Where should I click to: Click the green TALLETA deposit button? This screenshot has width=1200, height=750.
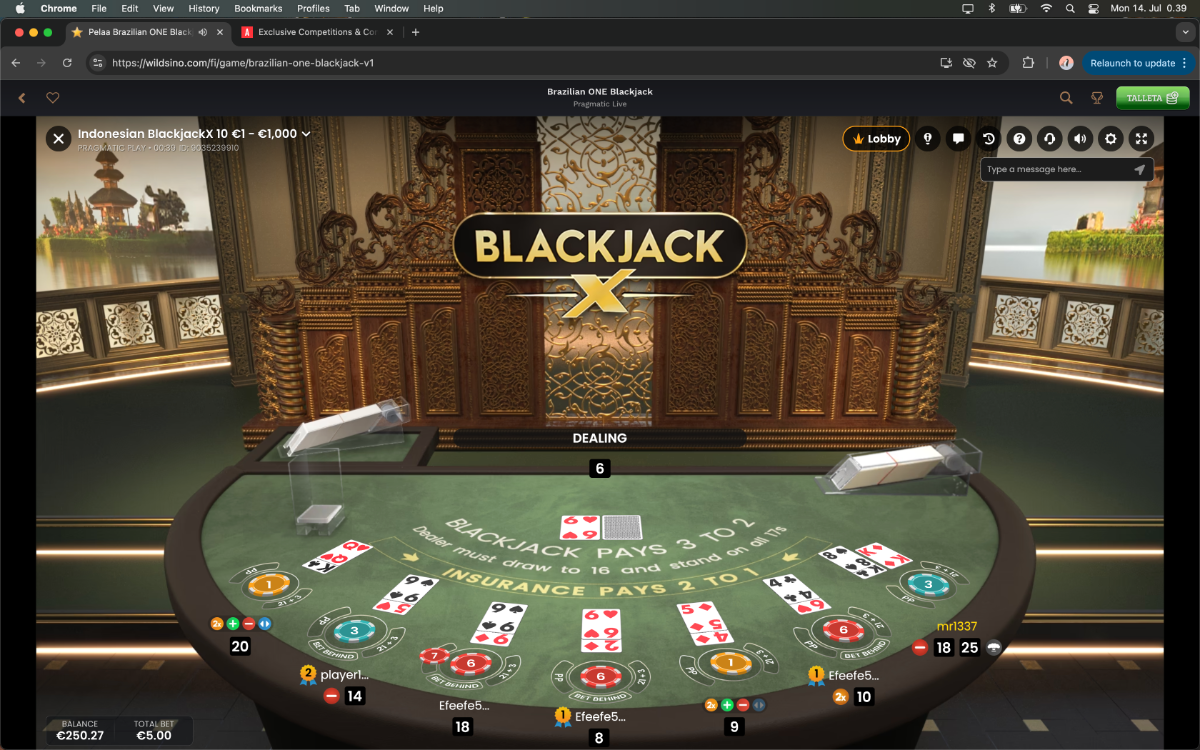coord(1153,98)
